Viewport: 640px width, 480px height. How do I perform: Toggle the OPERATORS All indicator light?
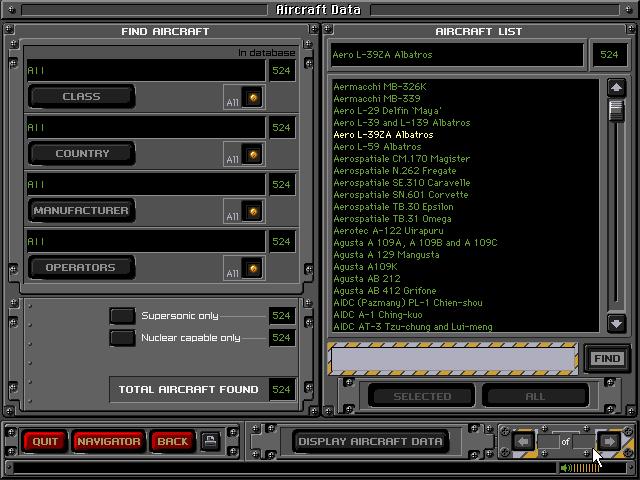click(253, 269)
